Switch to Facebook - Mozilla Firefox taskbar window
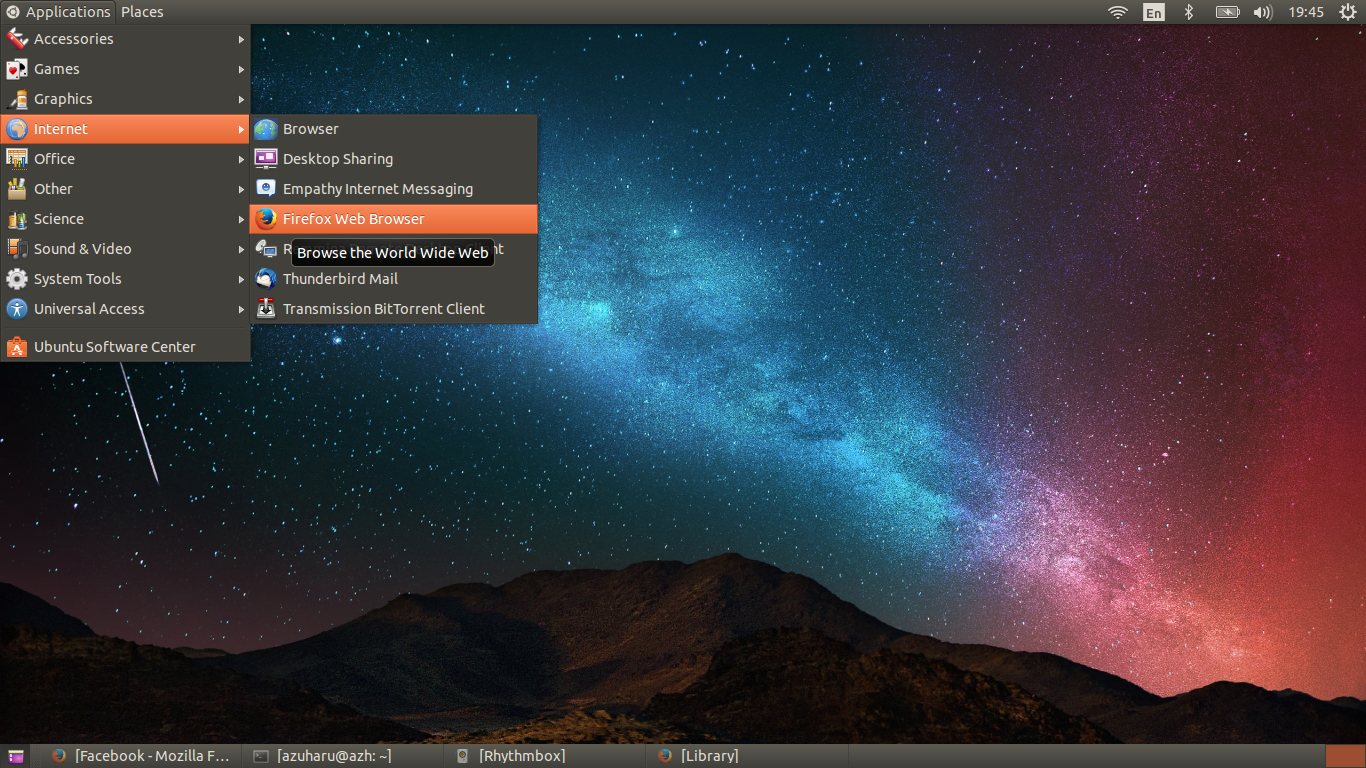1366x768 pixels. [143, 756]
